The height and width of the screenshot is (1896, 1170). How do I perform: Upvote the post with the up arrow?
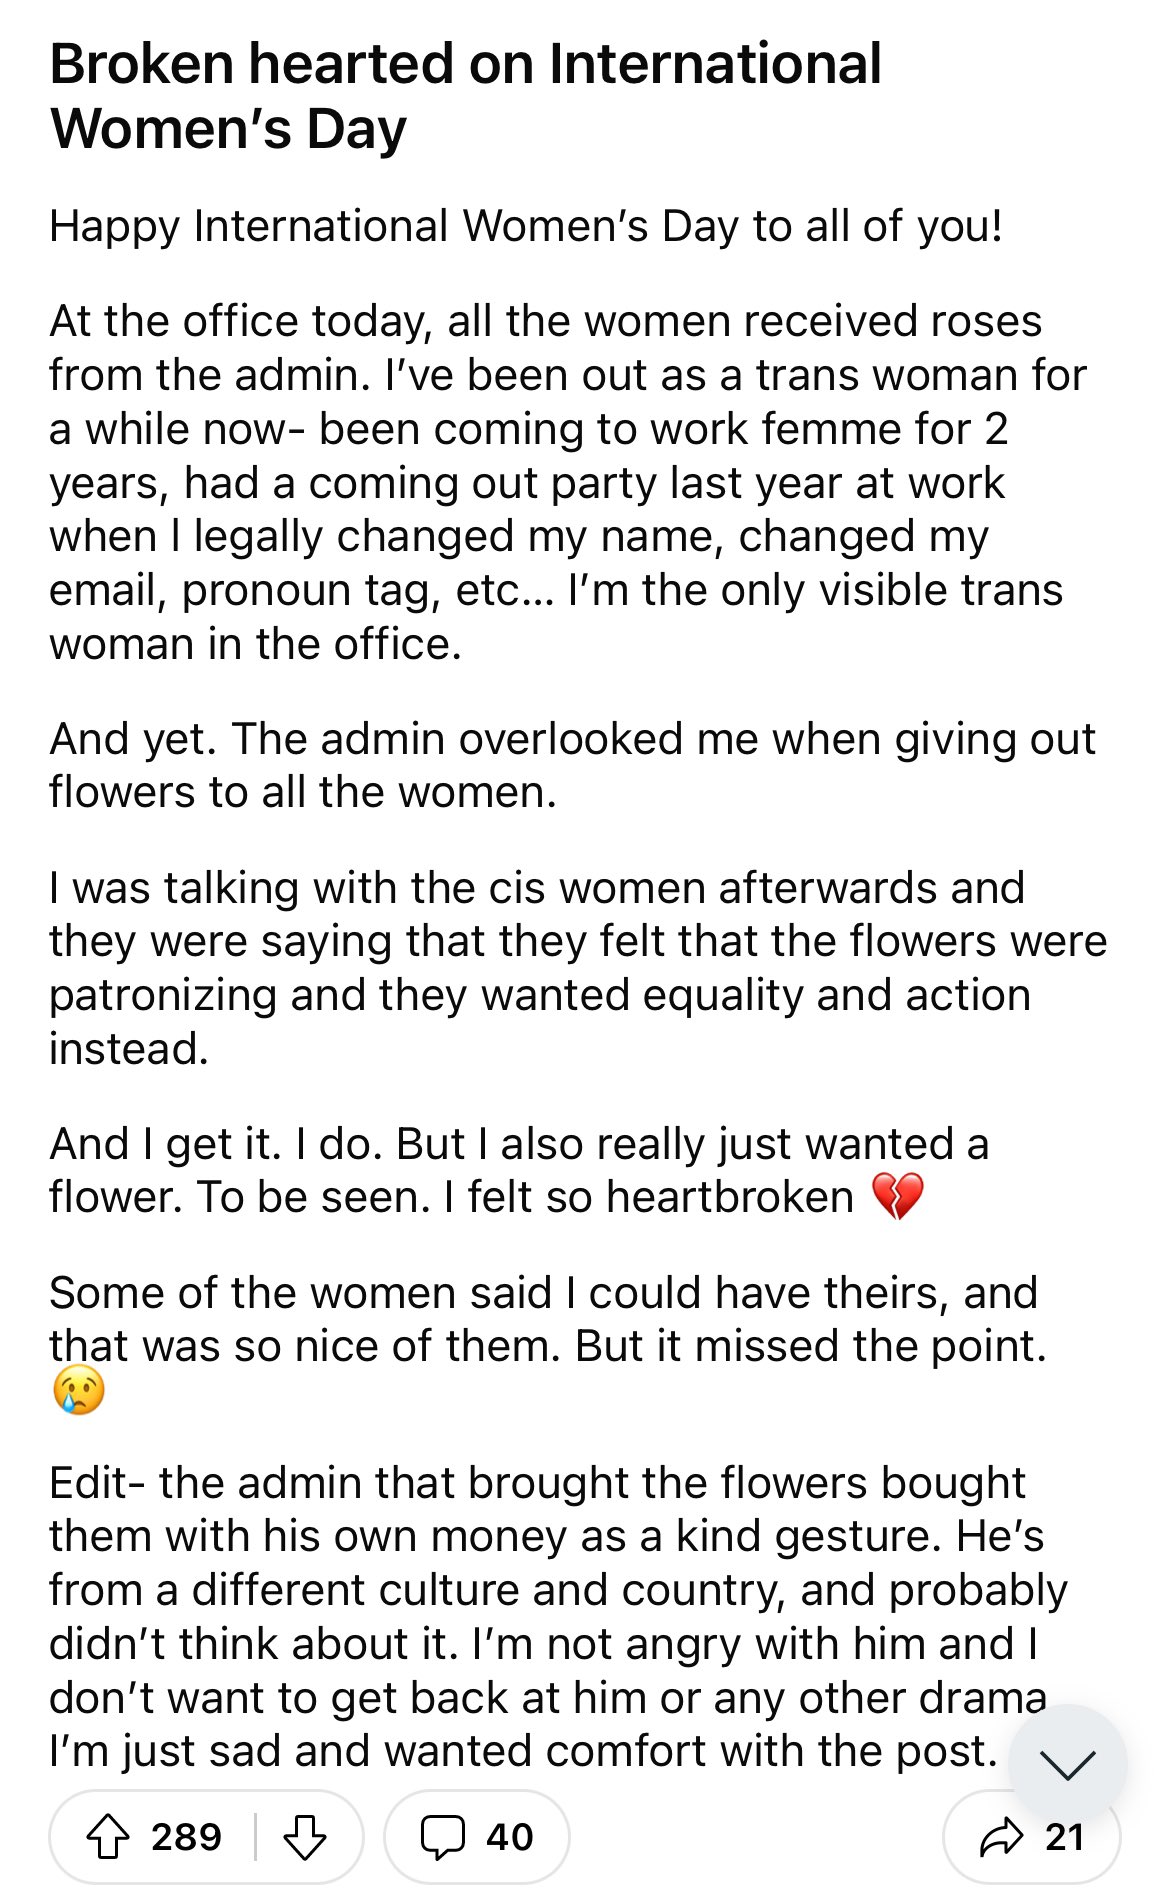[108, 1838]
